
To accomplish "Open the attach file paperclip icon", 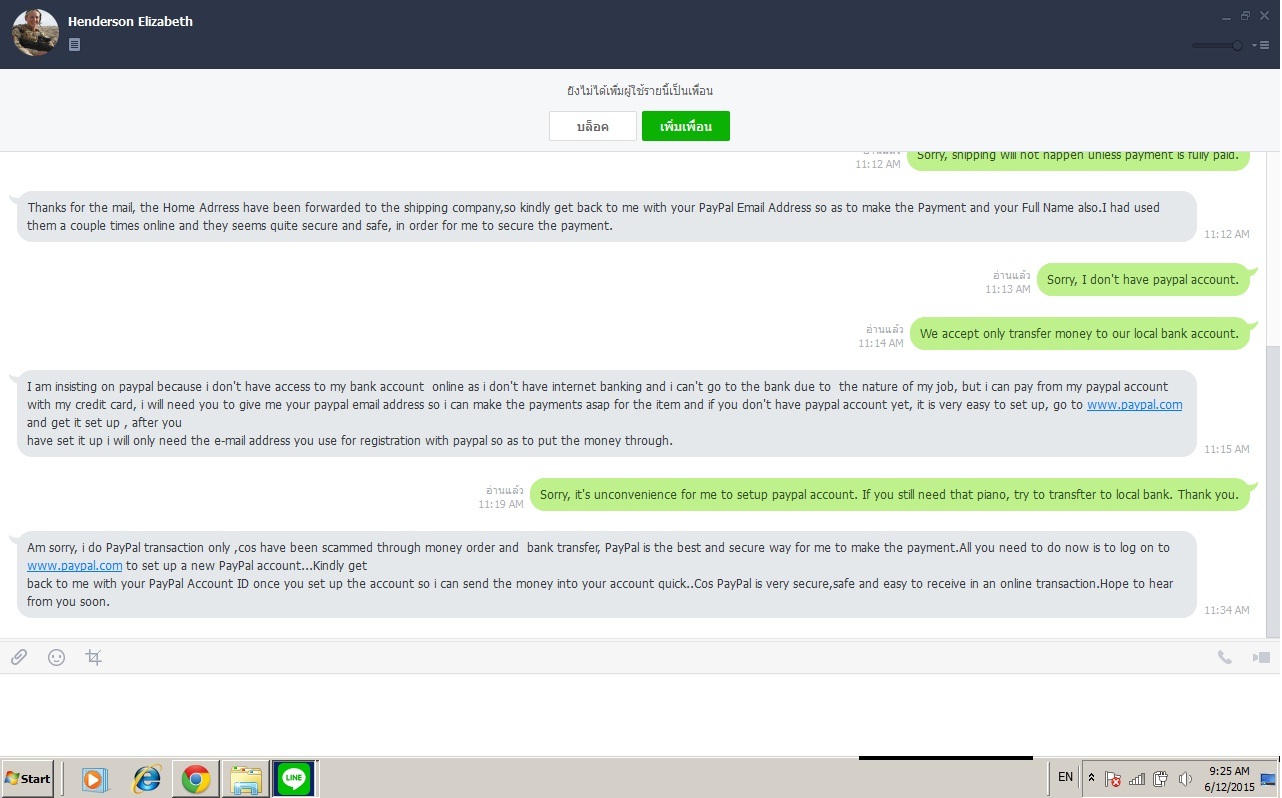I will click(19, 657).
